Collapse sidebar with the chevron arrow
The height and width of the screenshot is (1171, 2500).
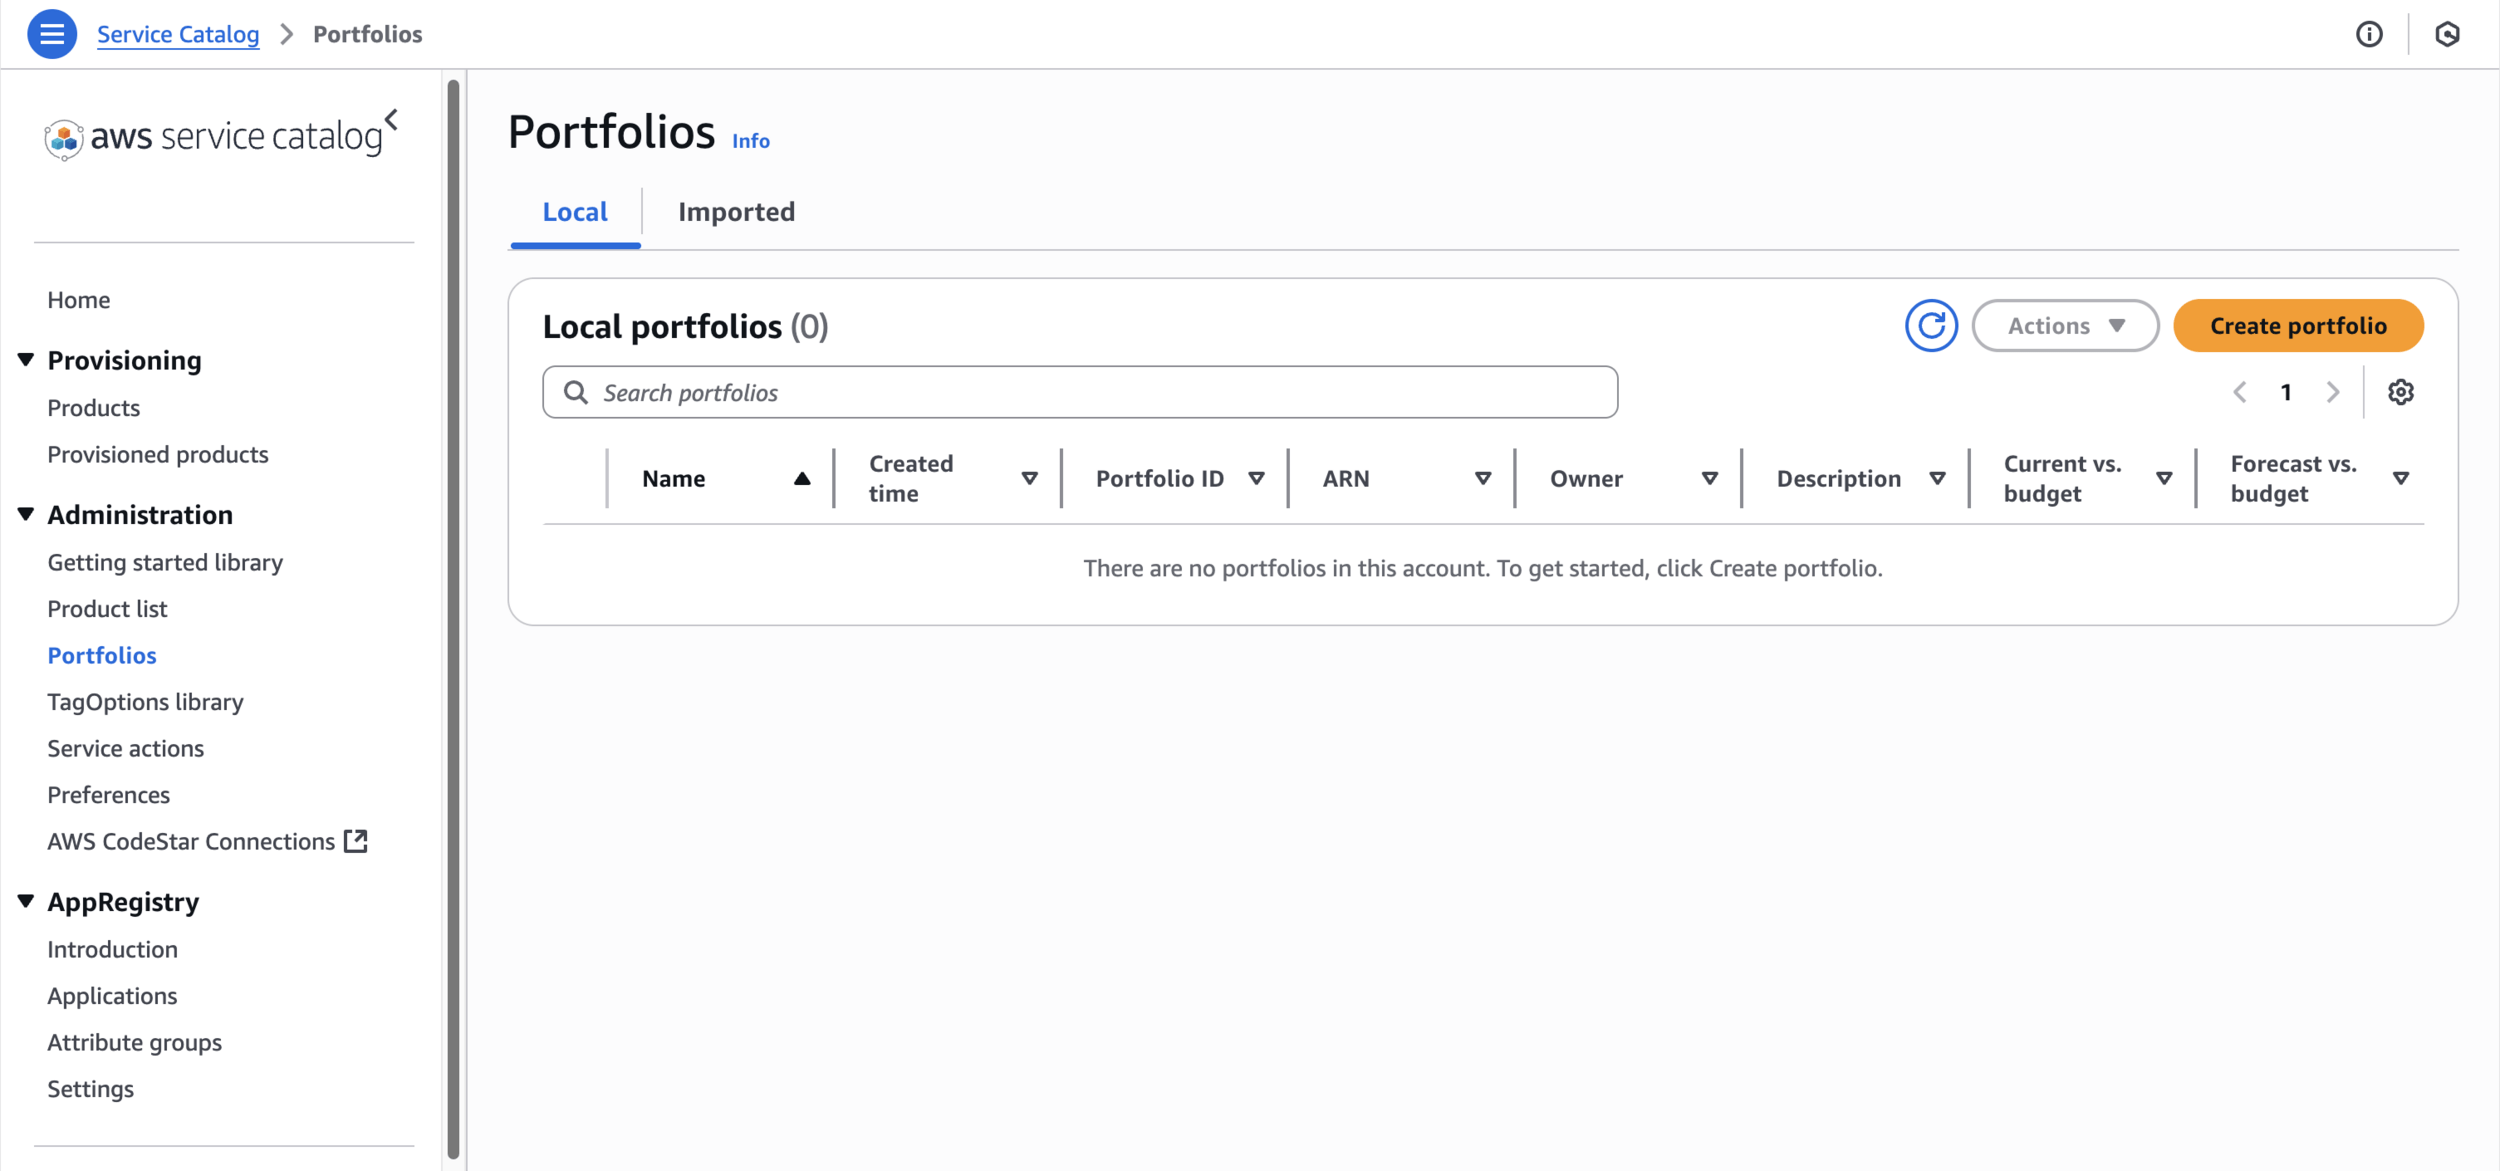392,120
